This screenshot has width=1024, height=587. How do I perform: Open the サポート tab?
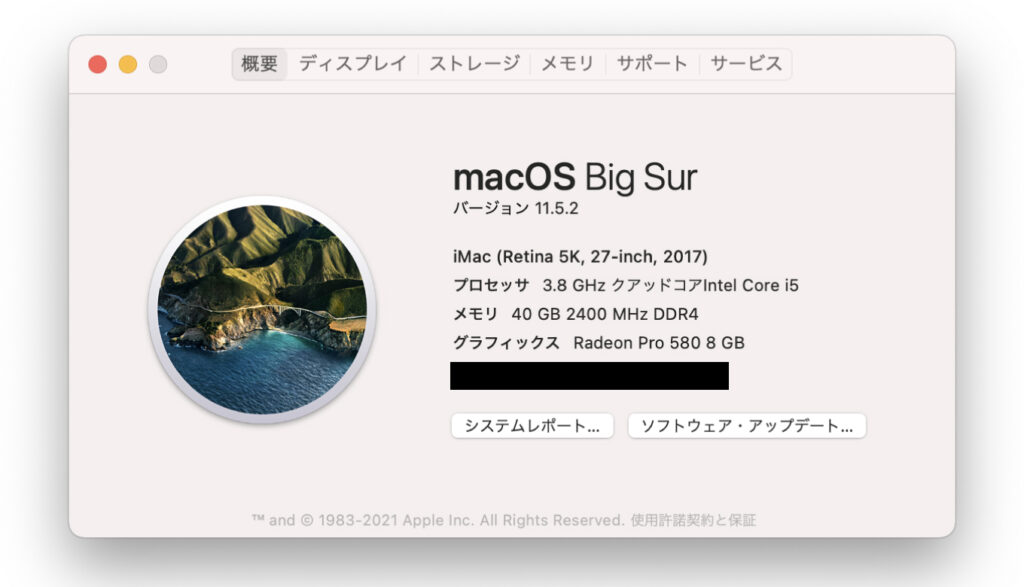coord(652,64)
